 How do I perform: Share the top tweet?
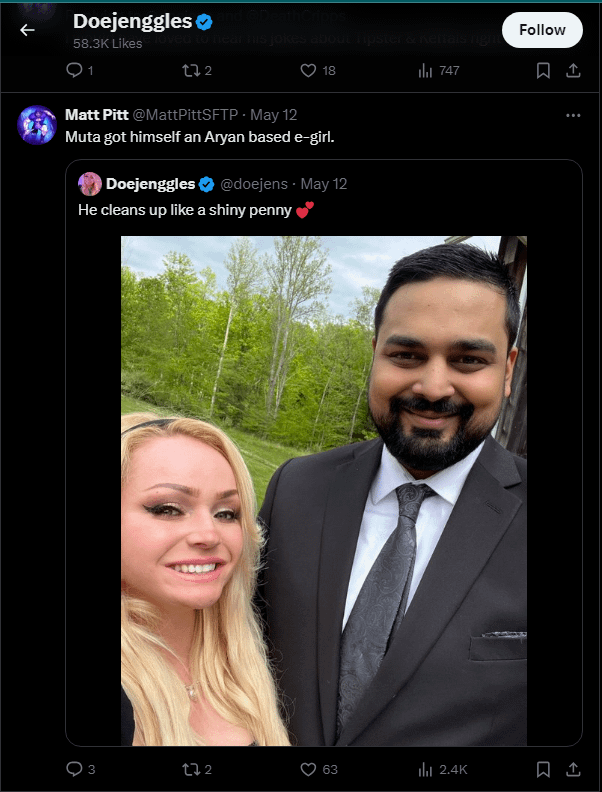573,71
